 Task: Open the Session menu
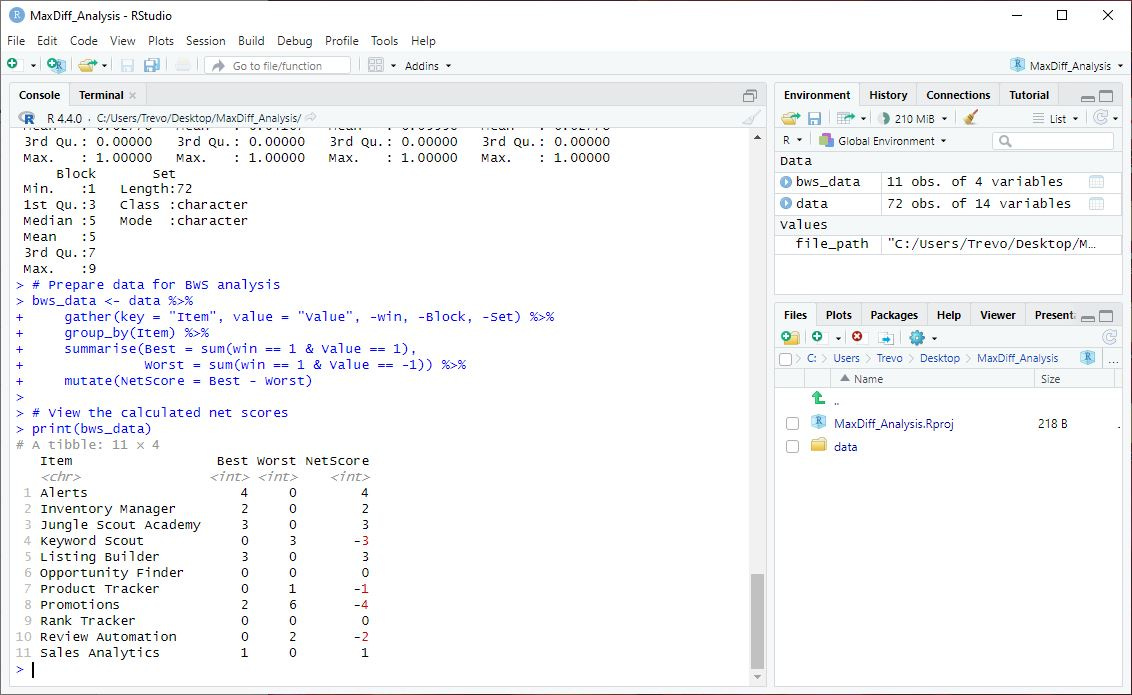(206, 41)
